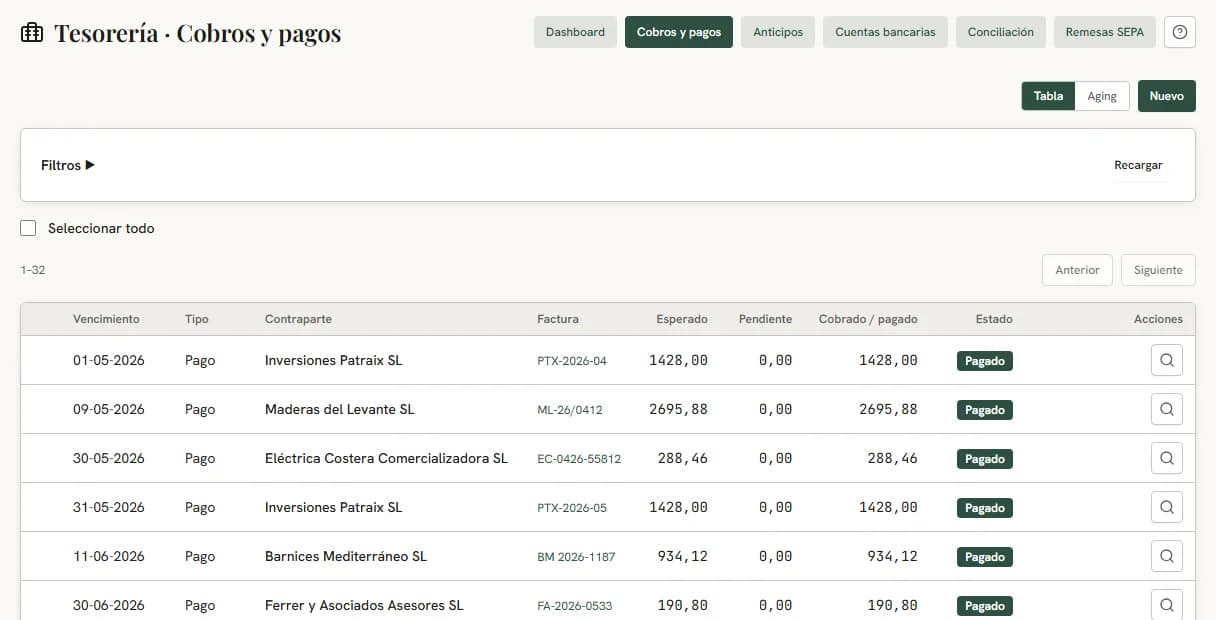View Barnices Mediterráneo SL payment details
Viewport: 1216px width, 620px height.
[x=1167, y=556]
